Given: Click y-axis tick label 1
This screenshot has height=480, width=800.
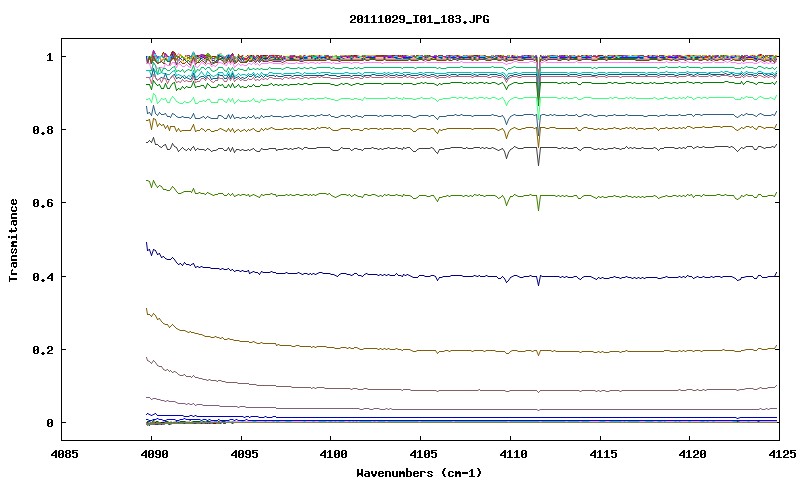Looking at the screenshot, I should point(49,57).
